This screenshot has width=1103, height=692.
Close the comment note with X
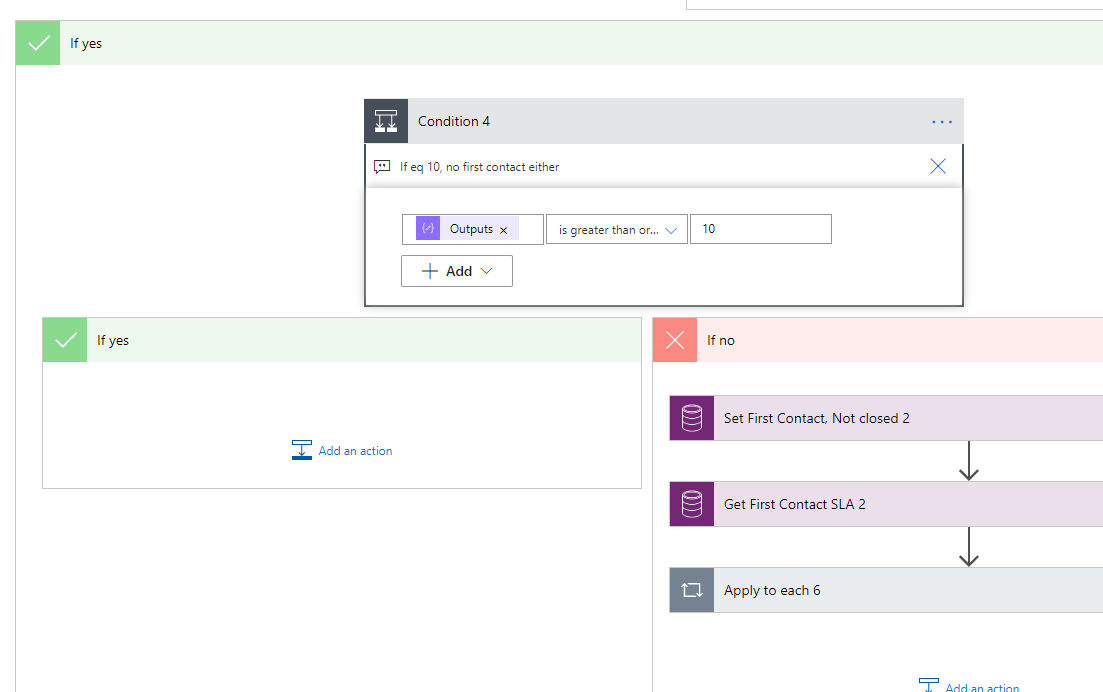[x=937, y=167]
